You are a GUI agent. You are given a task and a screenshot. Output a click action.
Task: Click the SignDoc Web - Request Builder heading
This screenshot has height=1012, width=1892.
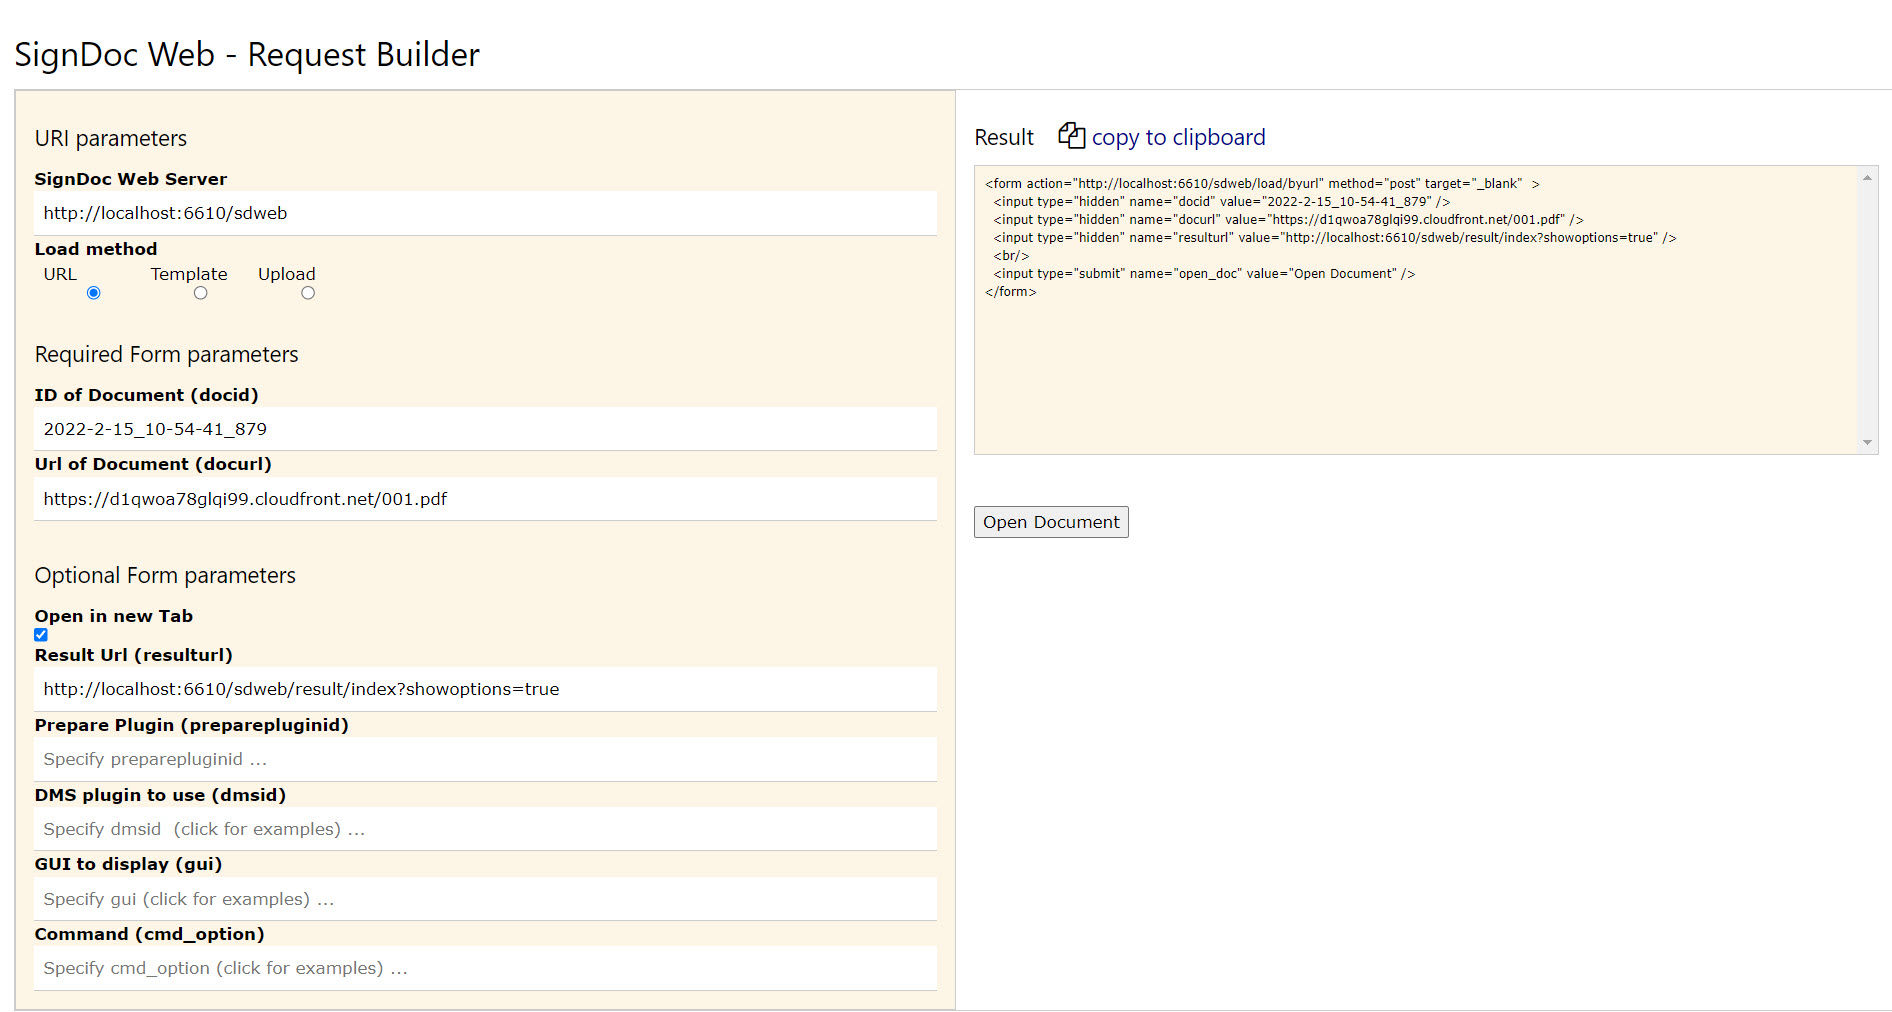247,55
